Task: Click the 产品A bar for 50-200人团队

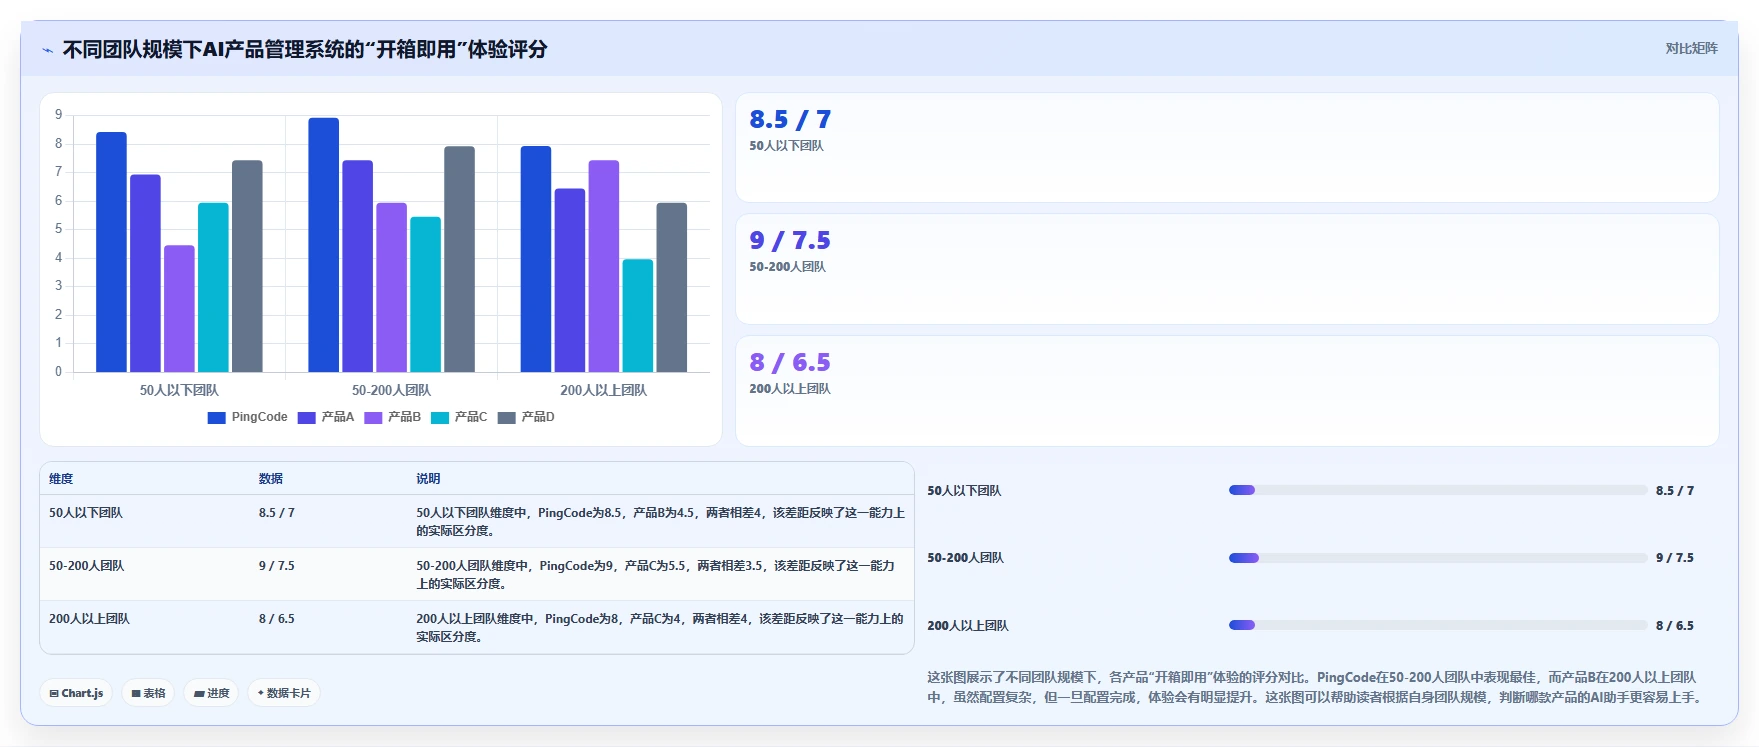Action: coord(357,266)
